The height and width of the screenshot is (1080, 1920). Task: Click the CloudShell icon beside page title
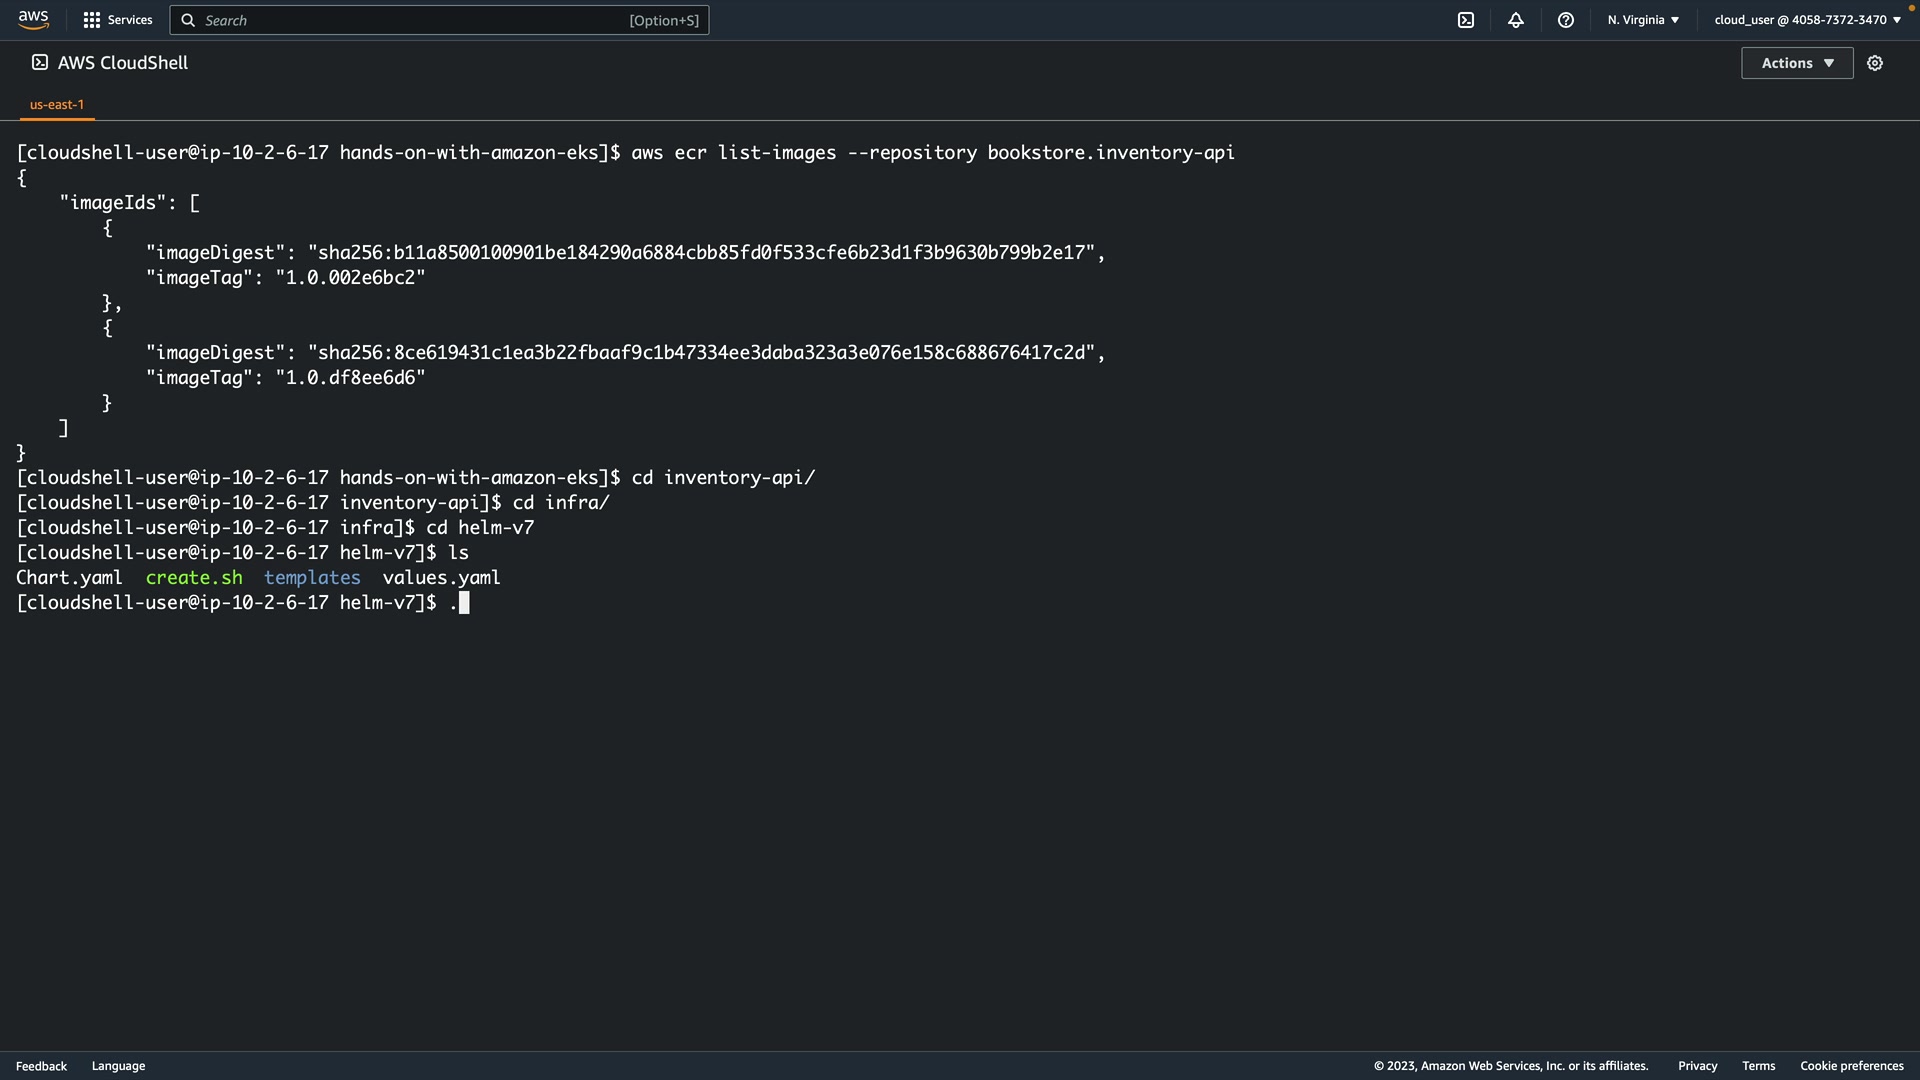tap(40, 62)
